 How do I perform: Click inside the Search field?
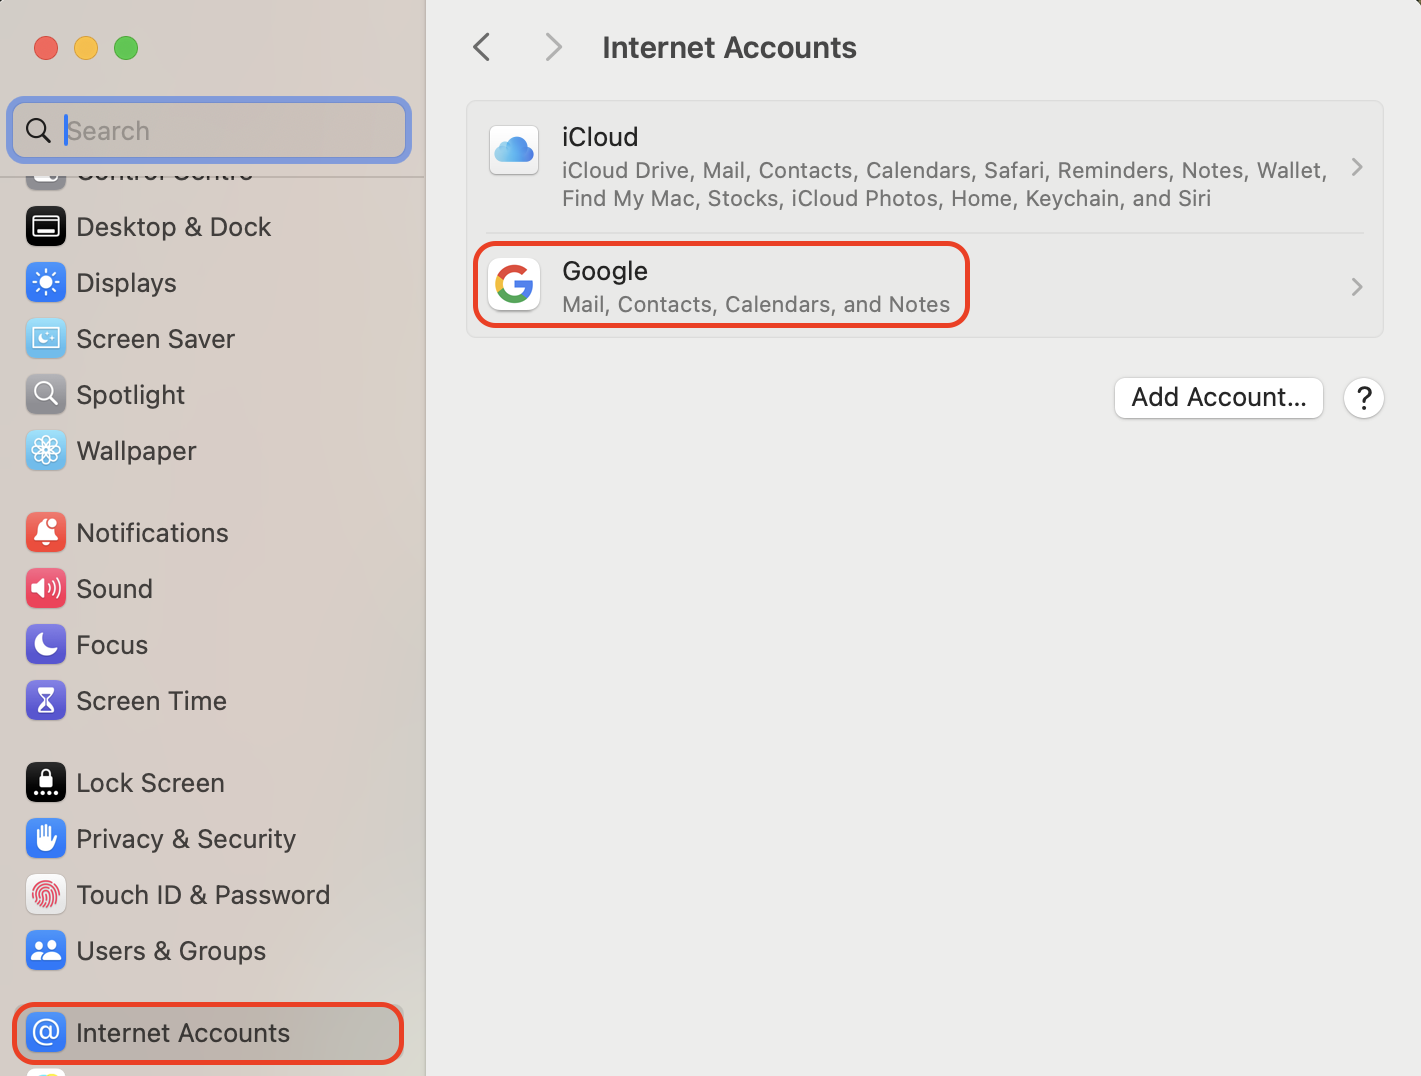tap(210, 130)
